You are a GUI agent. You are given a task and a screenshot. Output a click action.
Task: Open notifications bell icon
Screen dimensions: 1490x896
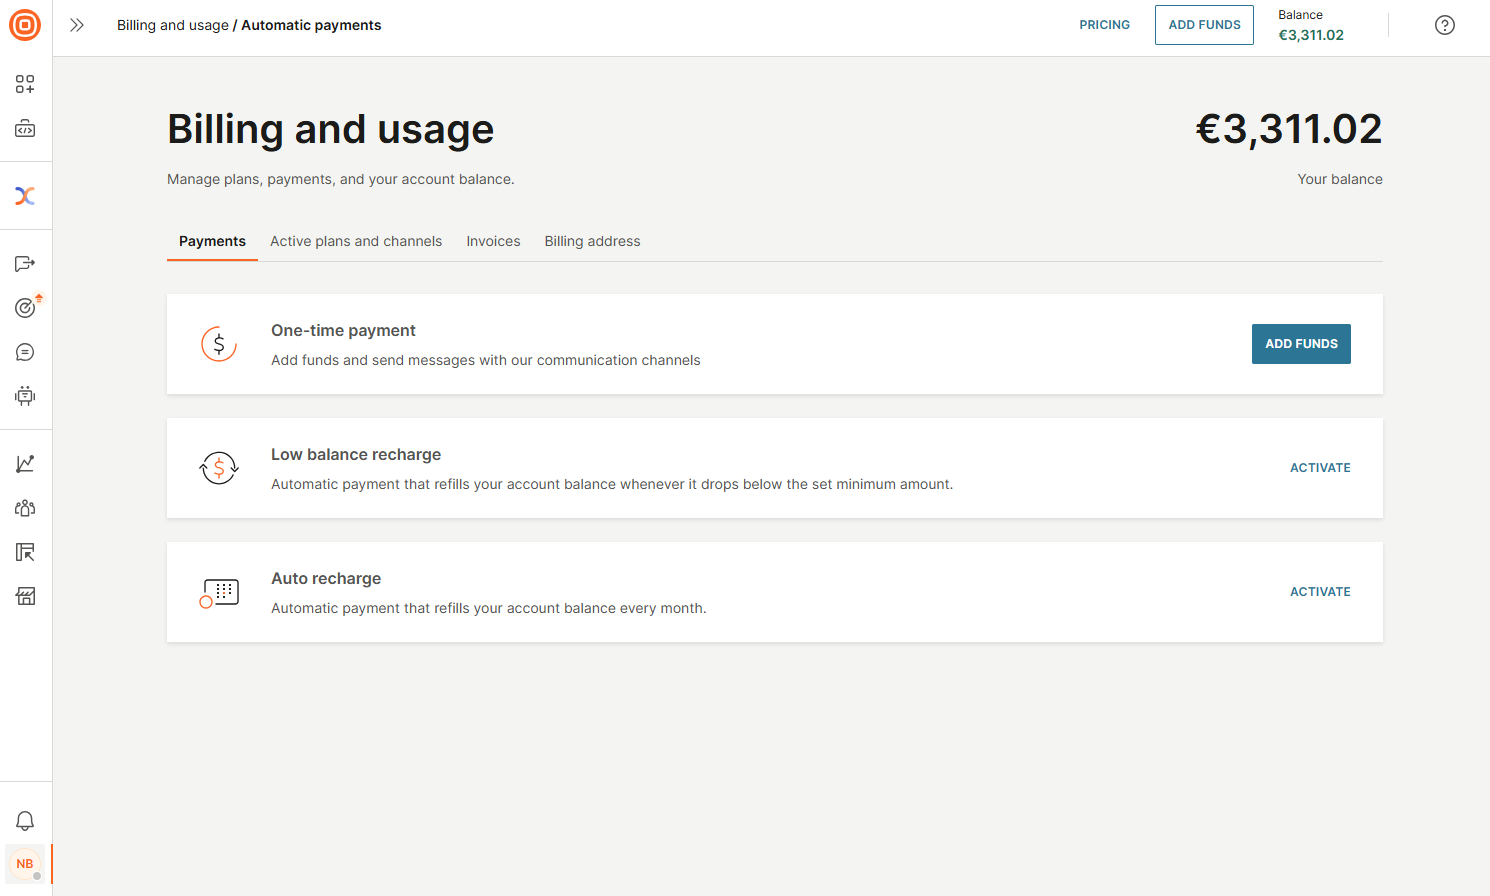click(x=25, y=821)
